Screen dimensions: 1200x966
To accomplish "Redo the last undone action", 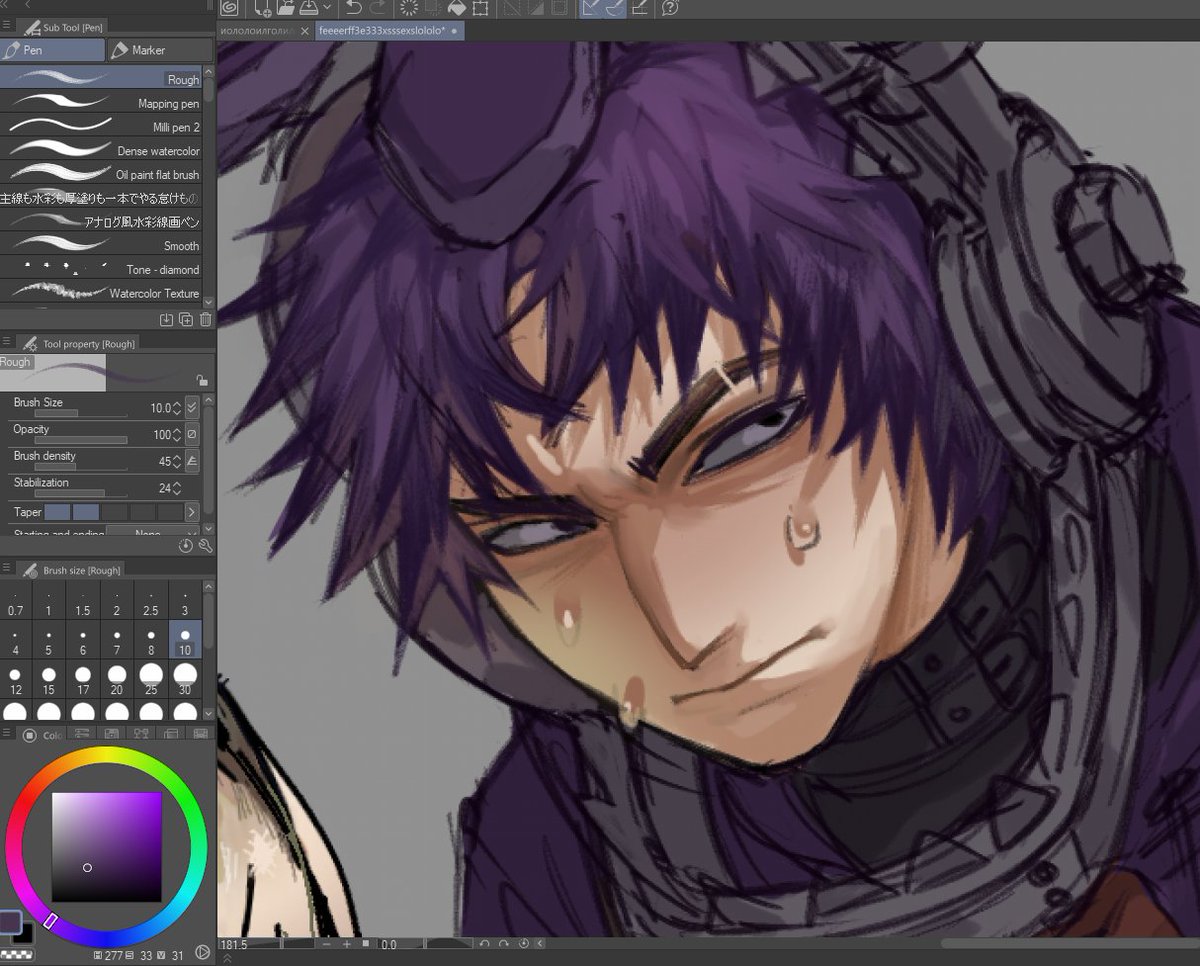I will [377, 8].
